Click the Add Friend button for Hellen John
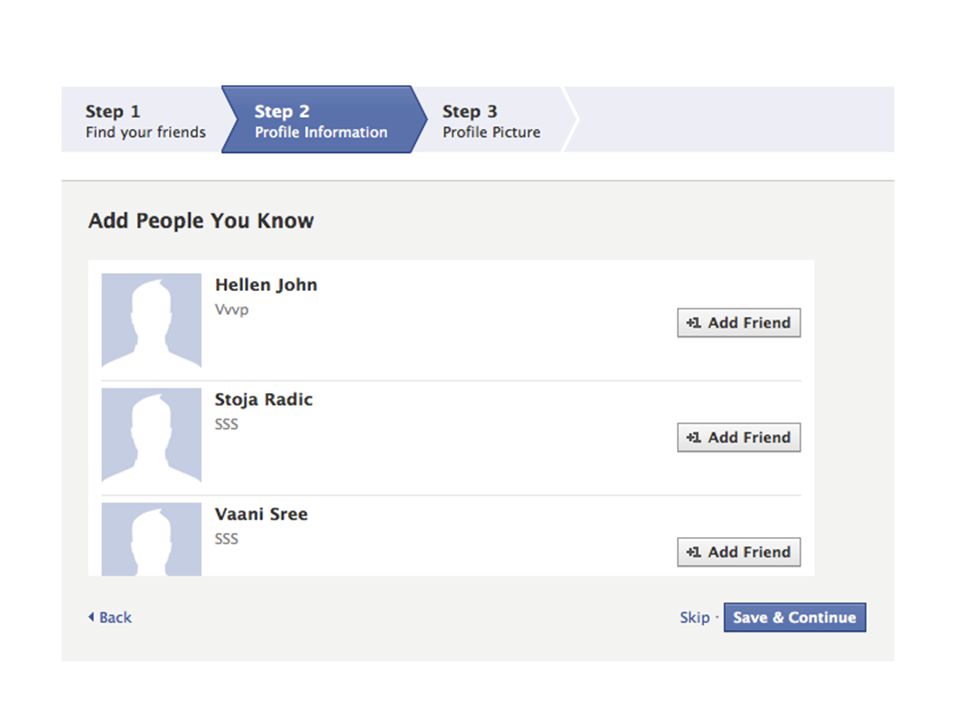The height and width of the screenshot is (720, 960). [x=738, y=323]
